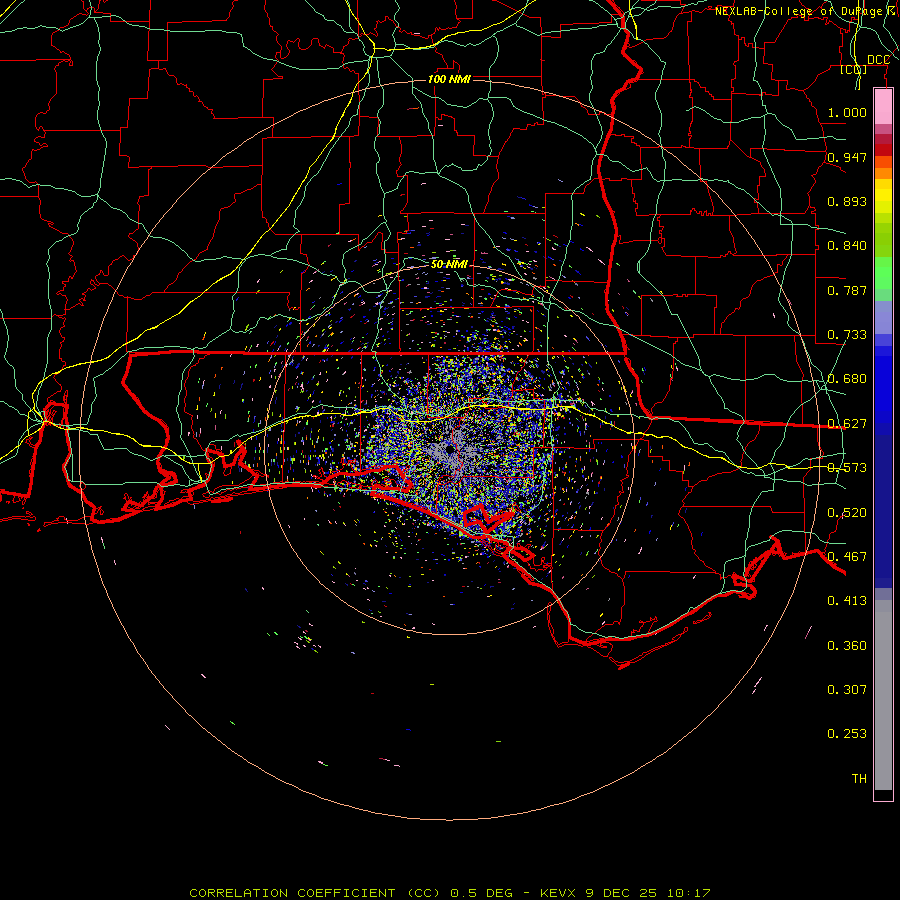Click the 0.680 scale value
The width and height of the screenshot is (900, 900).
pyautogui.click(x=847, y=379)
